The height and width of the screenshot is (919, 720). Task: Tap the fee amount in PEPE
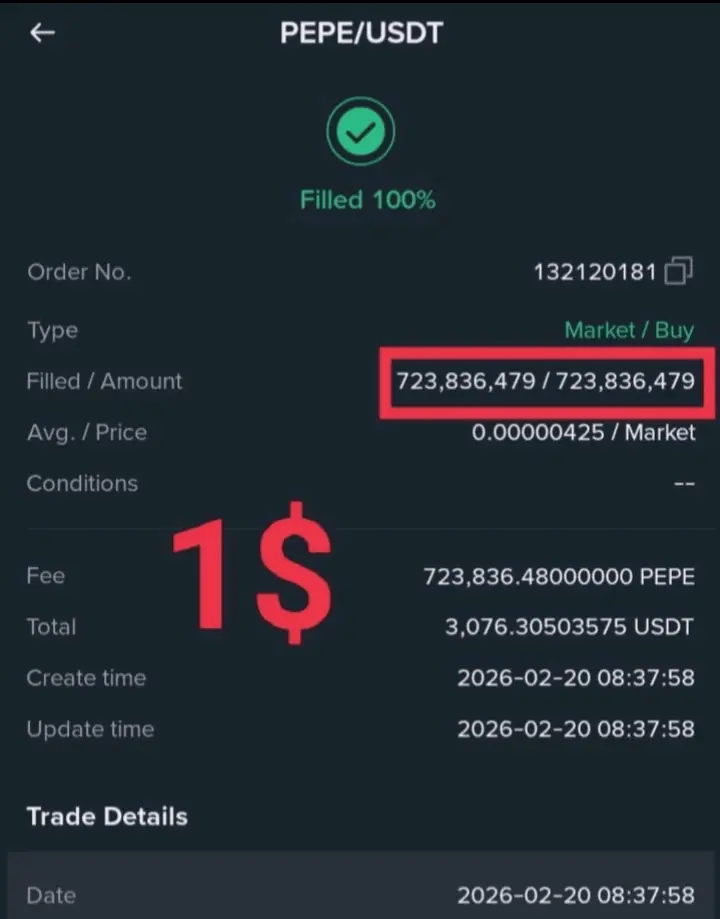[x=558, y=577]
